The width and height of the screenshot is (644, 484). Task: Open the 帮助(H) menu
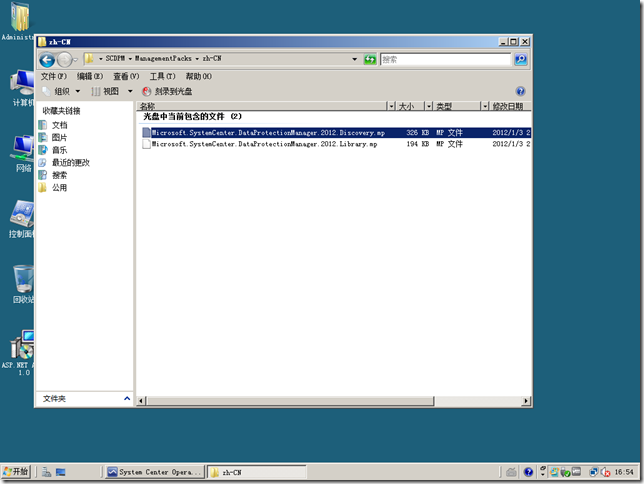(199, 76)
